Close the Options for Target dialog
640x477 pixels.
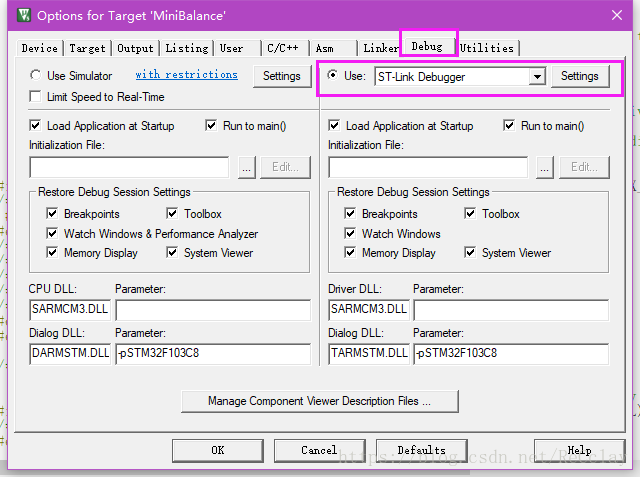click(615, 15)
